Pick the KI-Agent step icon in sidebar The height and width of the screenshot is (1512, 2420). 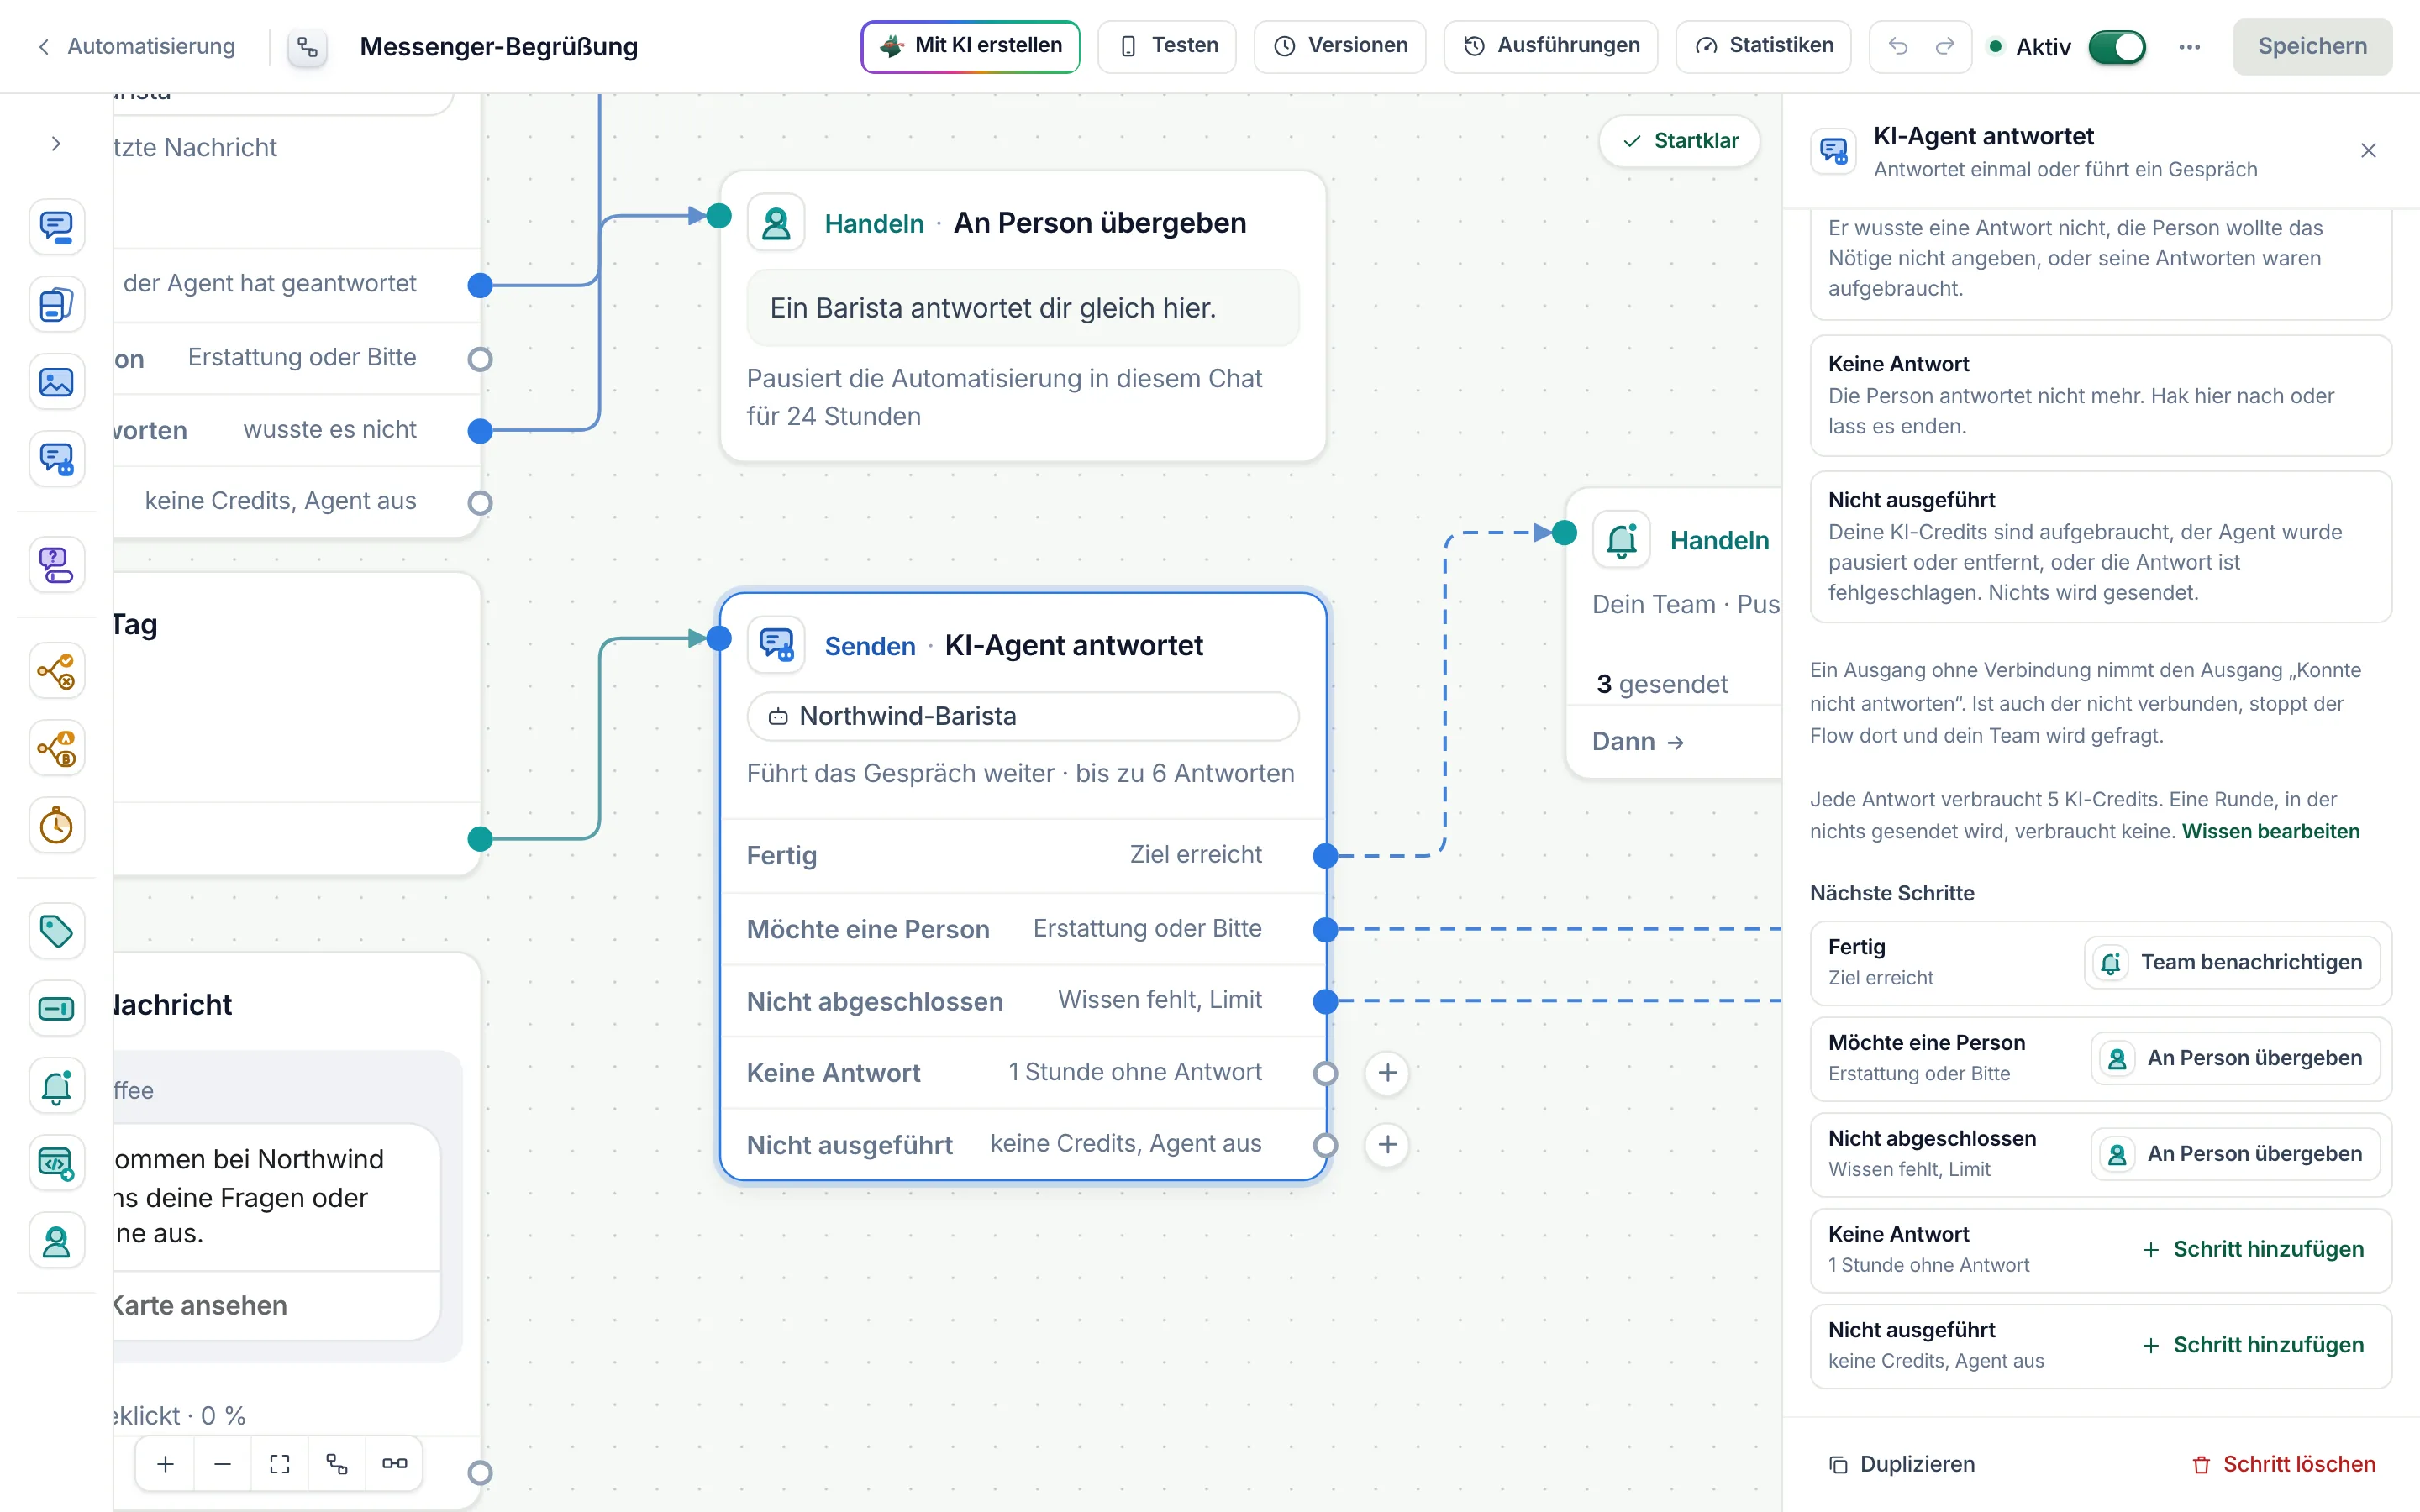(x=56, y=460)
